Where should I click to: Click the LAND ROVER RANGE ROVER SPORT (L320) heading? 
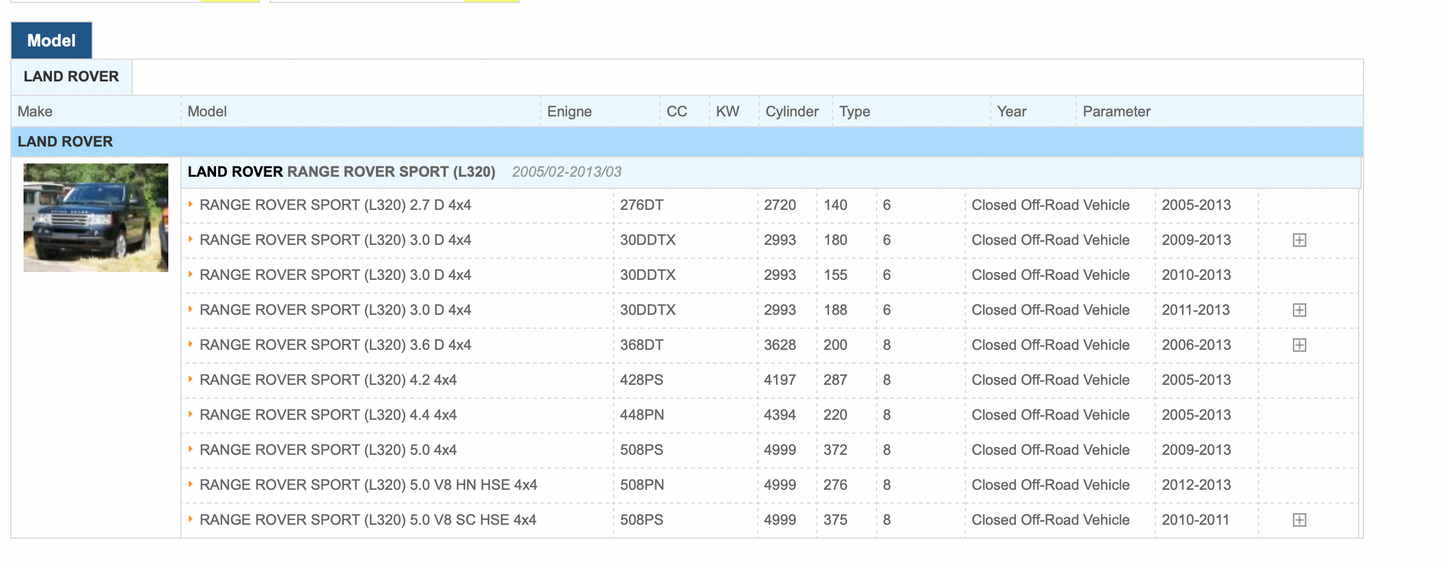point(341,172)
